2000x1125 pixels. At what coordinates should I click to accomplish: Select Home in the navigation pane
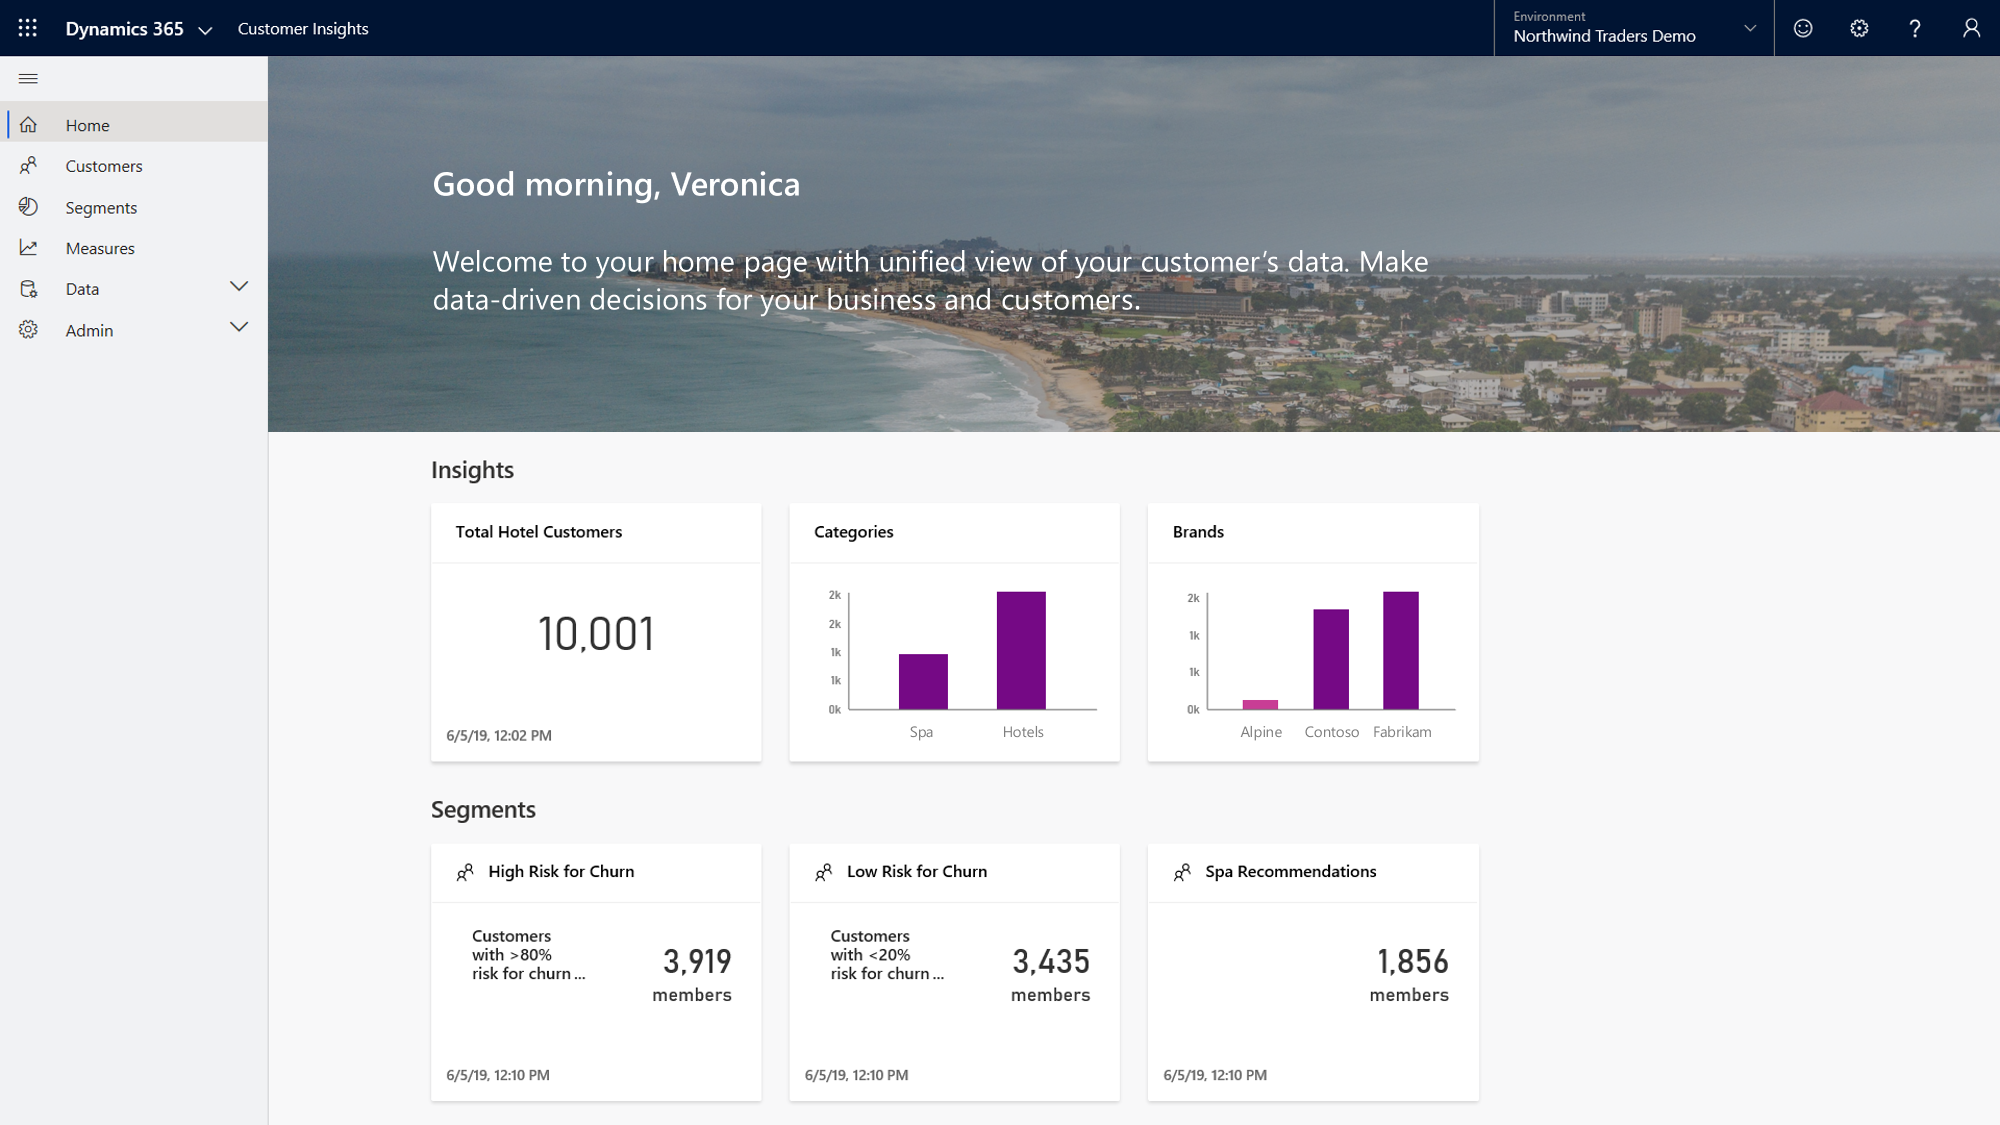[87, 125]
